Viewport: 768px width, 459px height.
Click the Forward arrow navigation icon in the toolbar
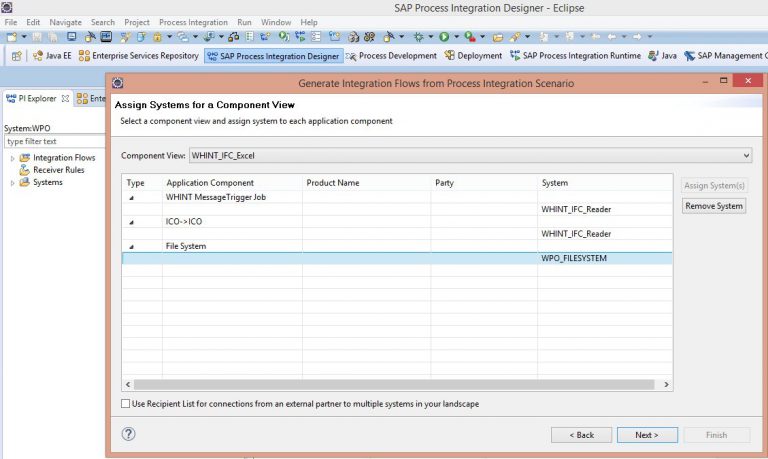click(637, 37)
